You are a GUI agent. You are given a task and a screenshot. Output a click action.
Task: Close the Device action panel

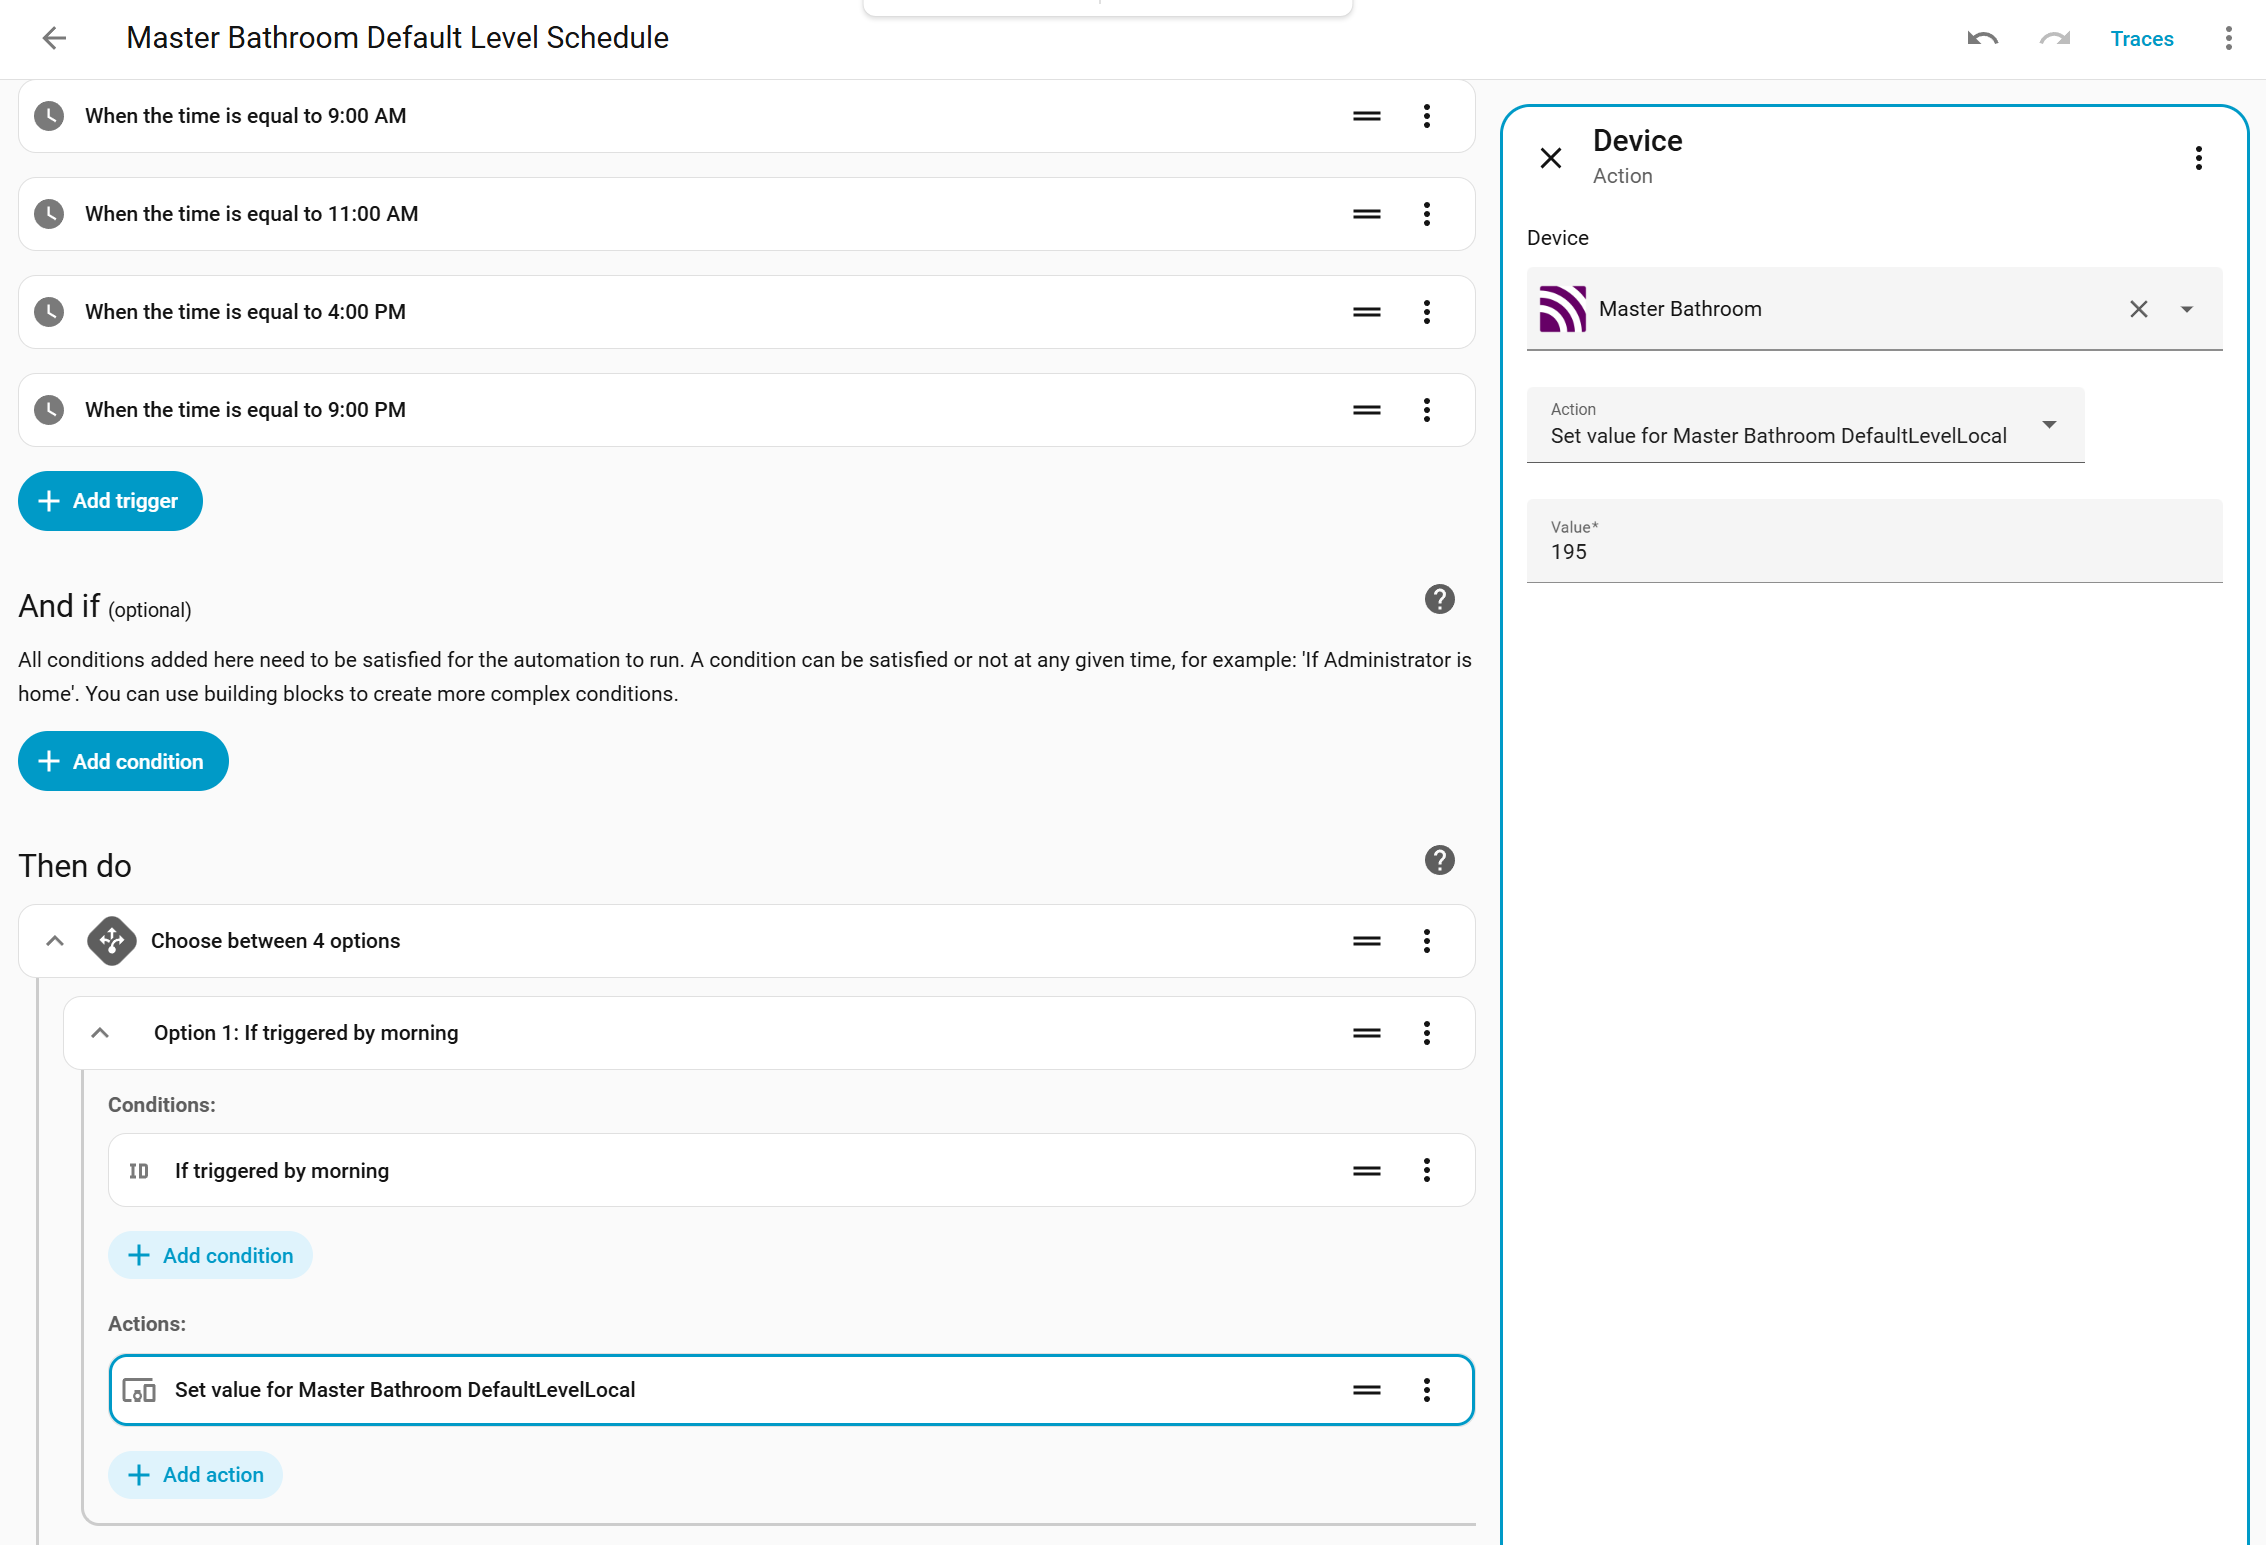(x=1551, y=158)
